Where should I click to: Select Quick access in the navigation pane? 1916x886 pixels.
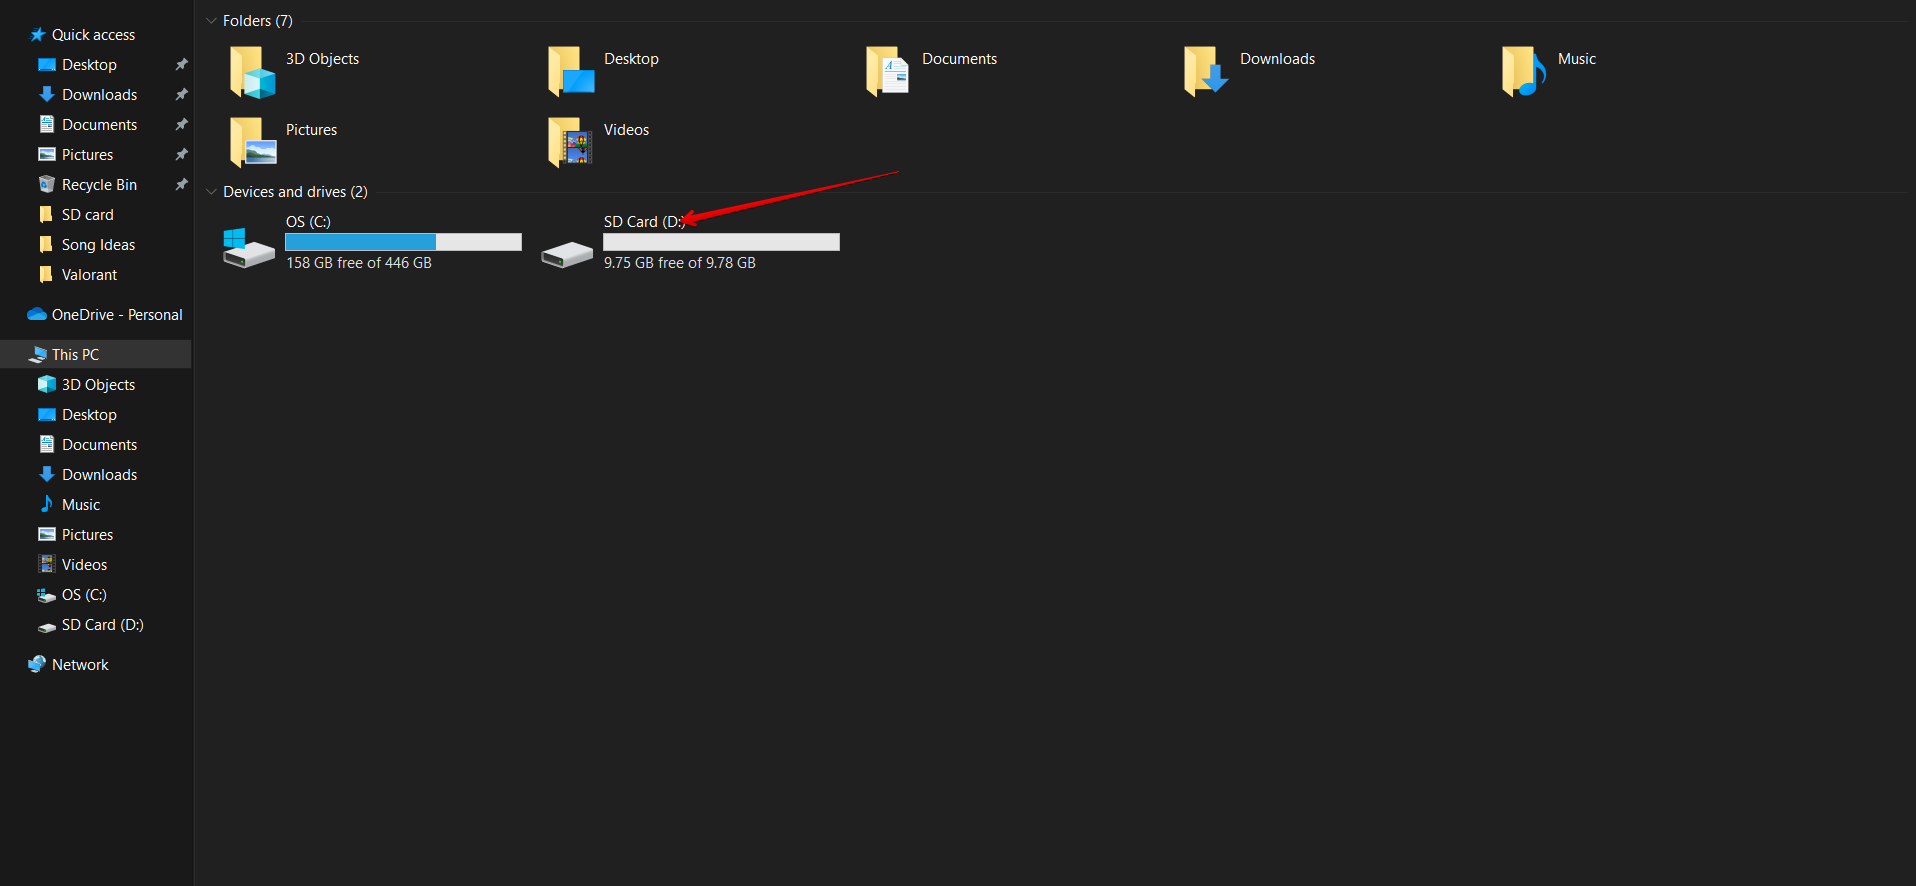pos(93,35)
